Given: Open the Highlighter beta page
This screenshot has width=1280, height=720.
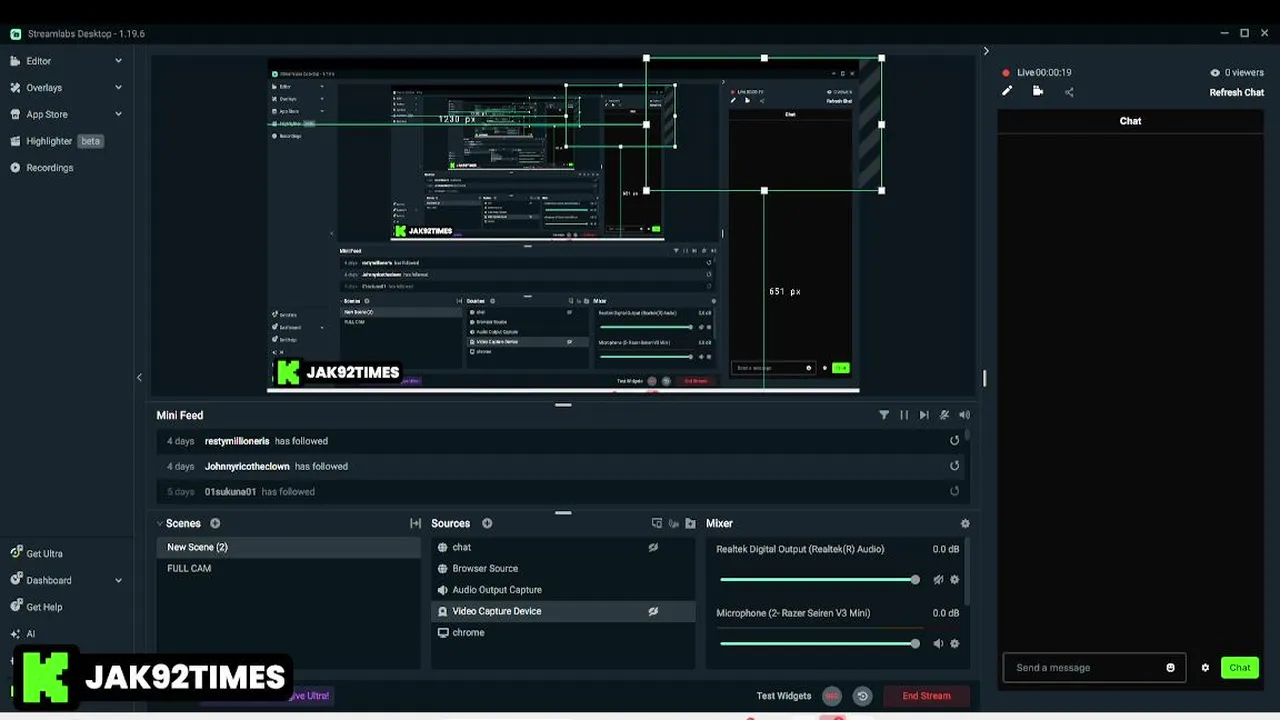Looking at the screenshot, I should pos(56,141).
